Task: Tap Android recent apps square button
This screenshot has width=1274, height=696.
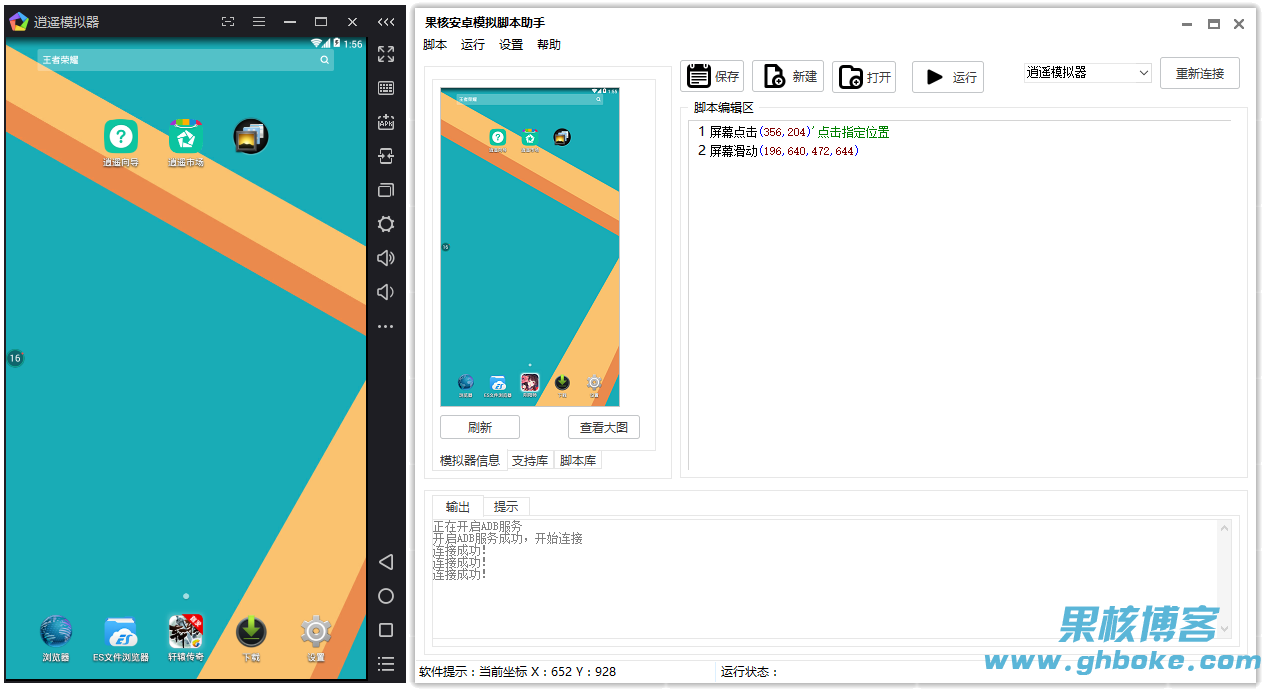Action: pyautogui.click(x=386, y=630)
